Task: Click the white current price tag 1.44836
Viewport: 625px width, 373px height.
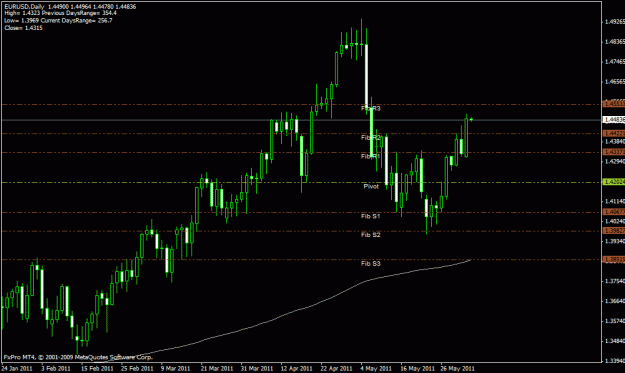Action: click(614, 120)
